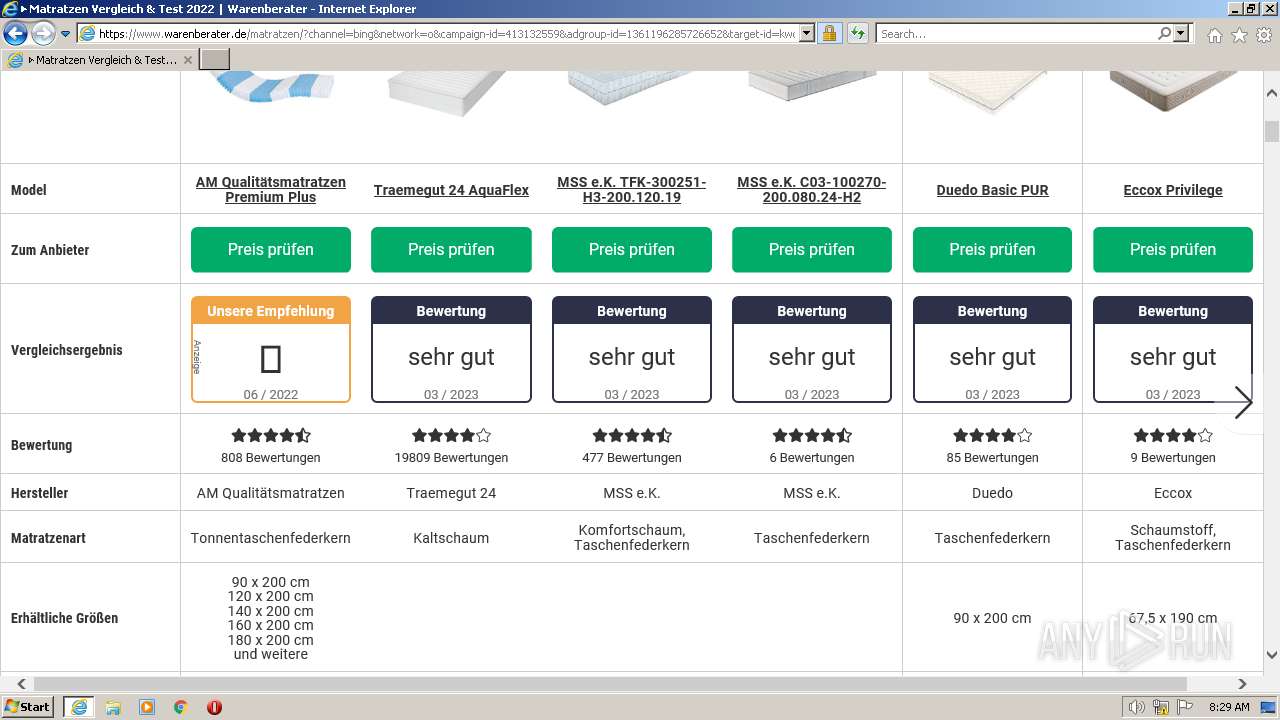The height and width of the screenshot is (720, 1280).
Task: Open the Windows Start menu
Action: point(28,706)
